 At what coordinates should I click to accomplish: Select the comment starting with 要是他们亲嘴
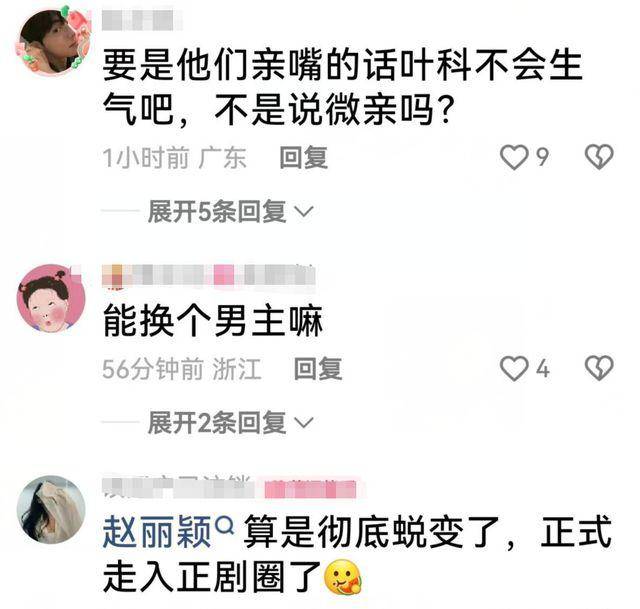[x=342, y=87]
